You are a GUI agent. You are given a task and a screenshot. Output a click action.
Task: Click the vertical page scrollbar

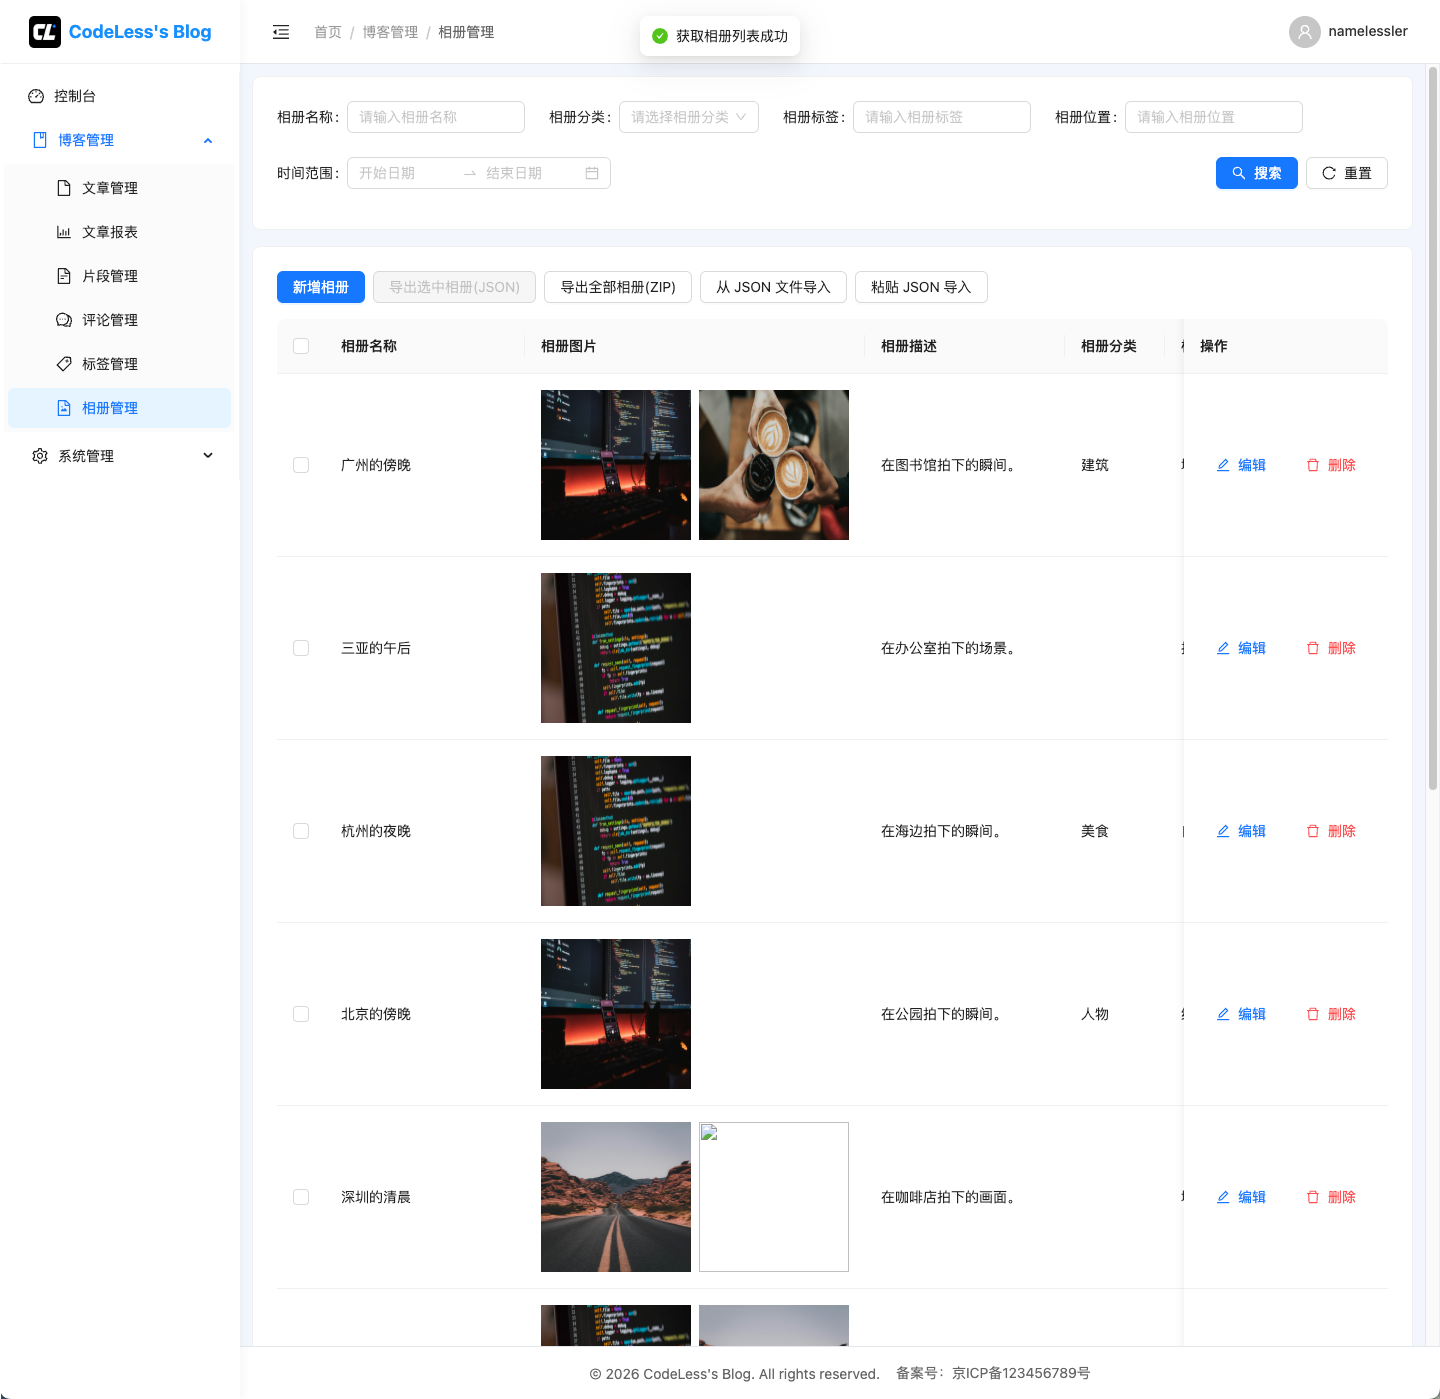(x=1433, y=430)
